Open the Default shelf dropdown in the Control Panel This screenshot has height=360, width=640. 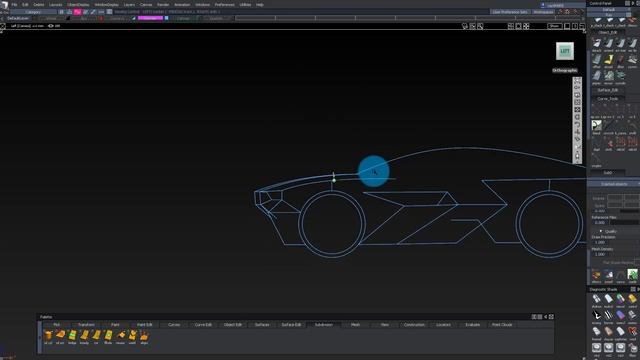(x=608, y=9)
